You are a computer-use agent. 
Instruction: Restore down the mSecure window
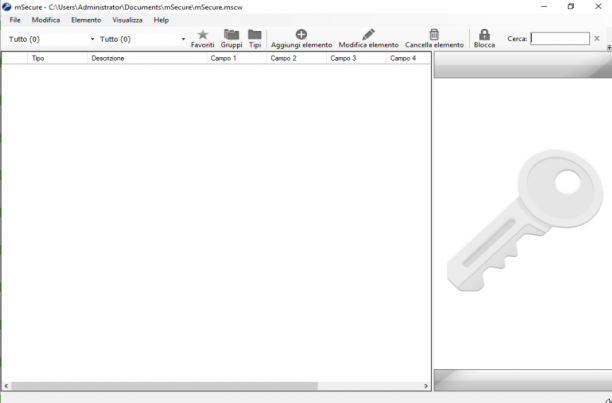click(x=571, y=7)
